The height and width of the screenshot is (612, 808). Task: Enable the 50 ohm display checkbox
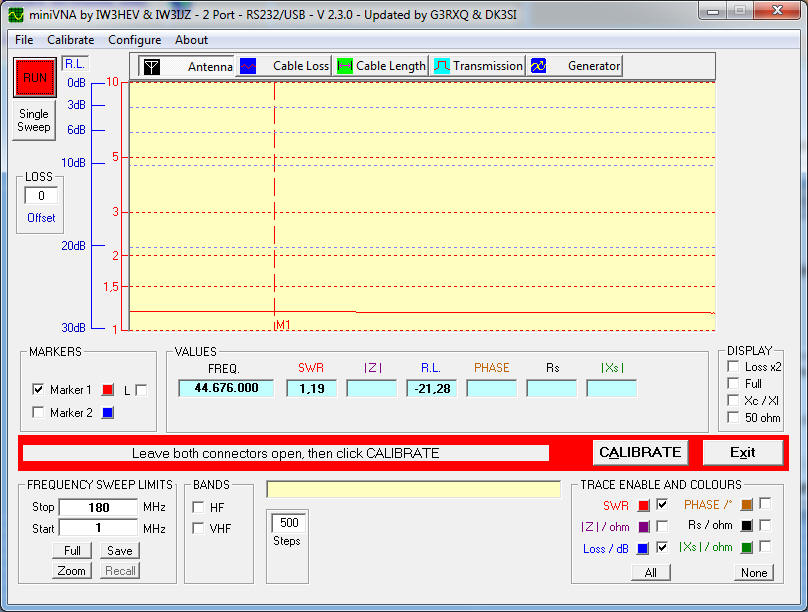pos(733,417)
